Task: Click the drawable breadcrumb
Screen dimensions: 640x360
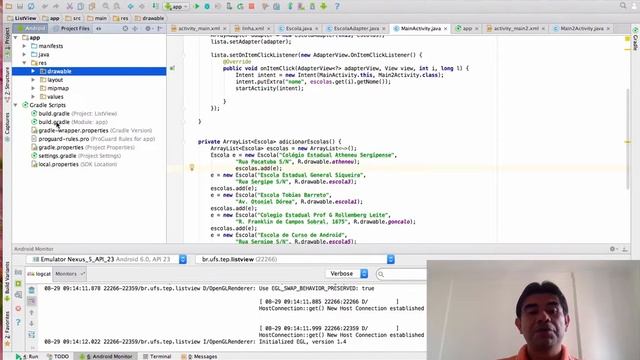Action: coord(149,18)
